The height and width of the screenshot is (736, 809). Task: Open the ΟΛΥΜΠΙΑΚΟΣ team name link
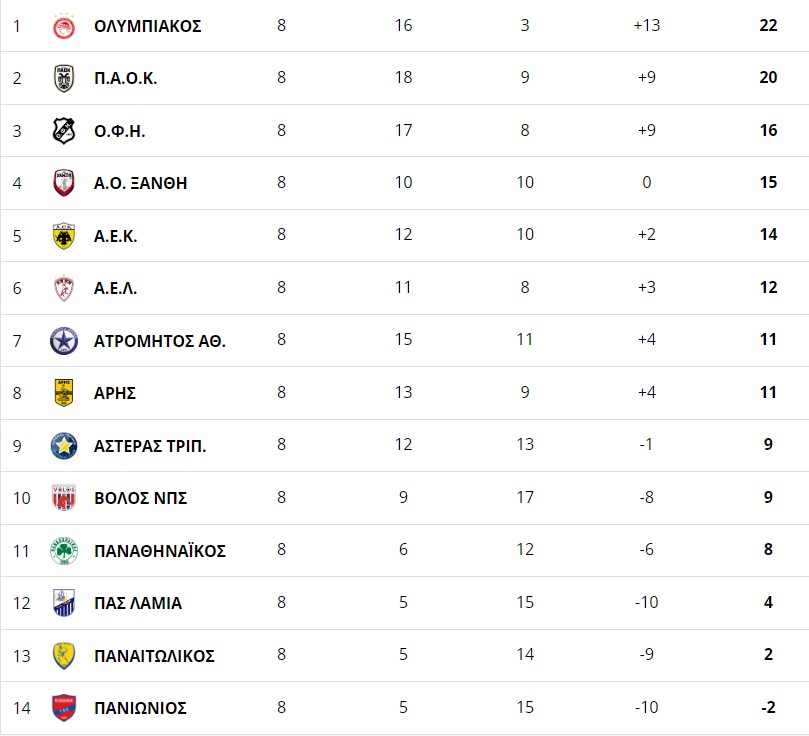[x=148, y=26]
